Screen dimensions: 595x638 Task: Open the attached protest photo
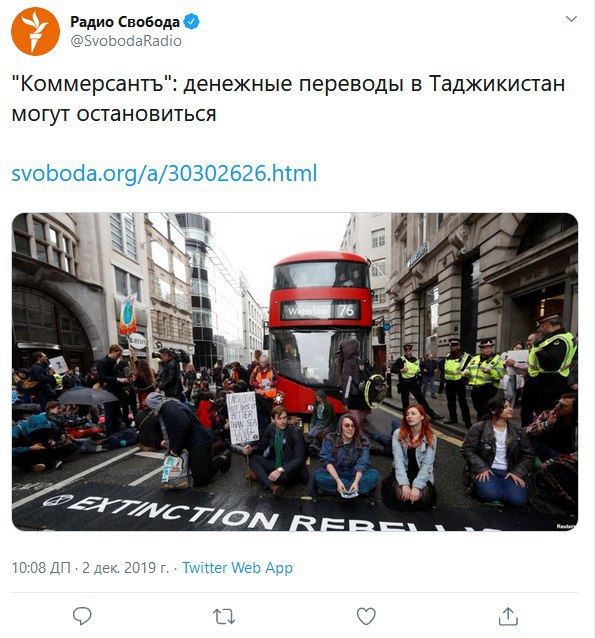click(x=295, y=371)
